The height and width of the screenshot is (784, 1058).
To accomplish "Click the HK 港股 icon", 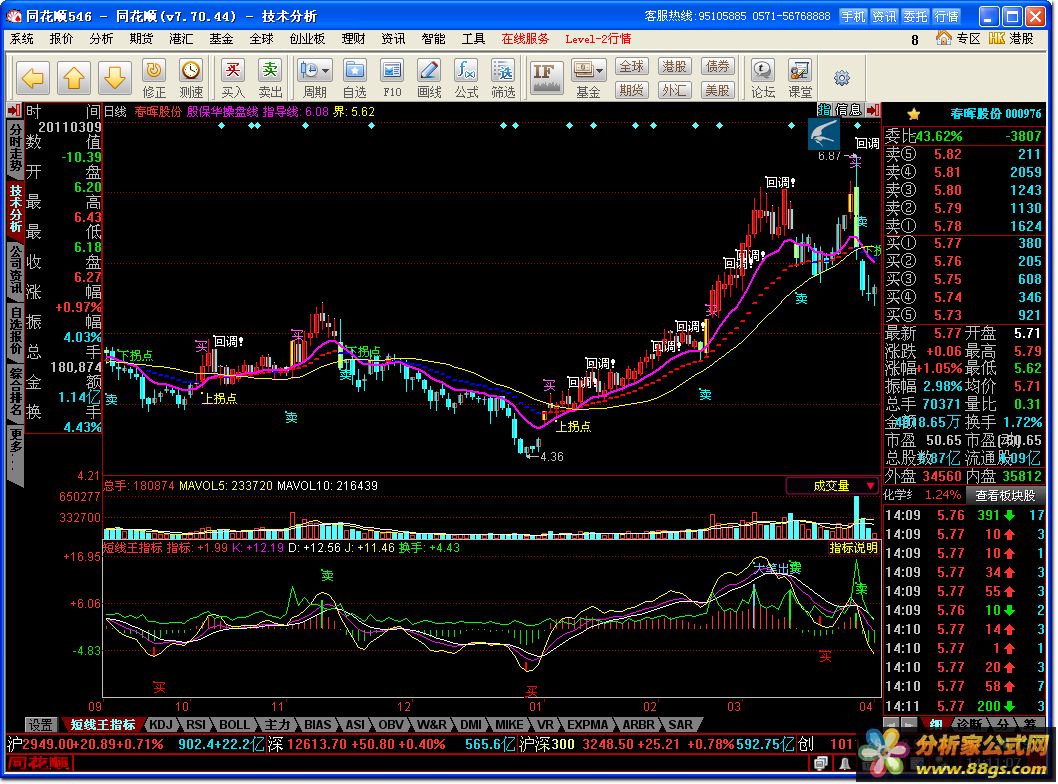I will click(x=1011, y=39).
